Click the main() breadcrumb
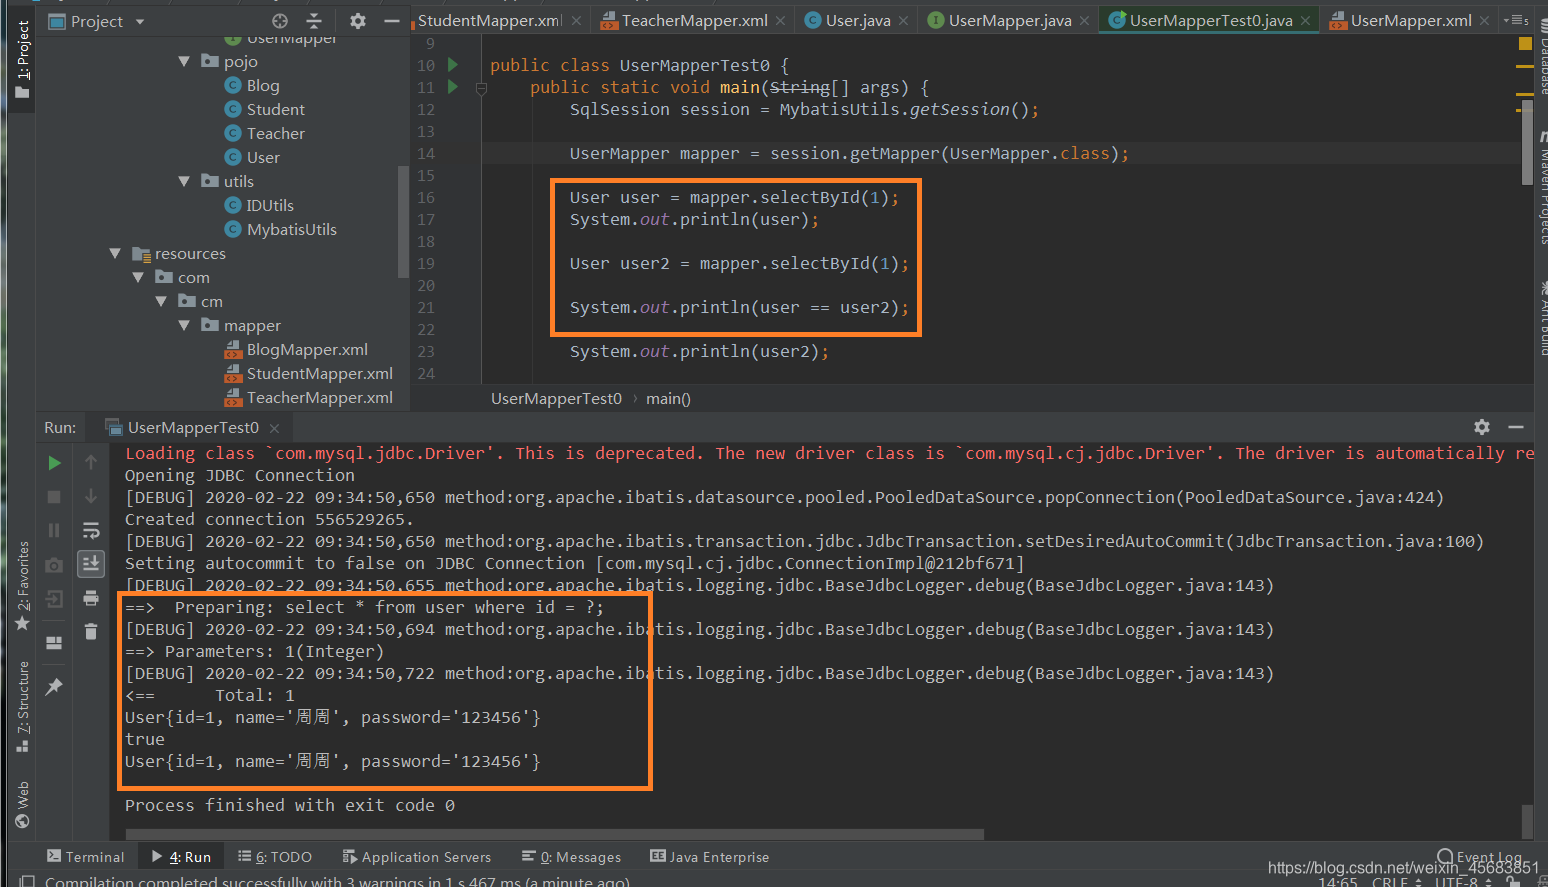 click(x=668, y=399)
